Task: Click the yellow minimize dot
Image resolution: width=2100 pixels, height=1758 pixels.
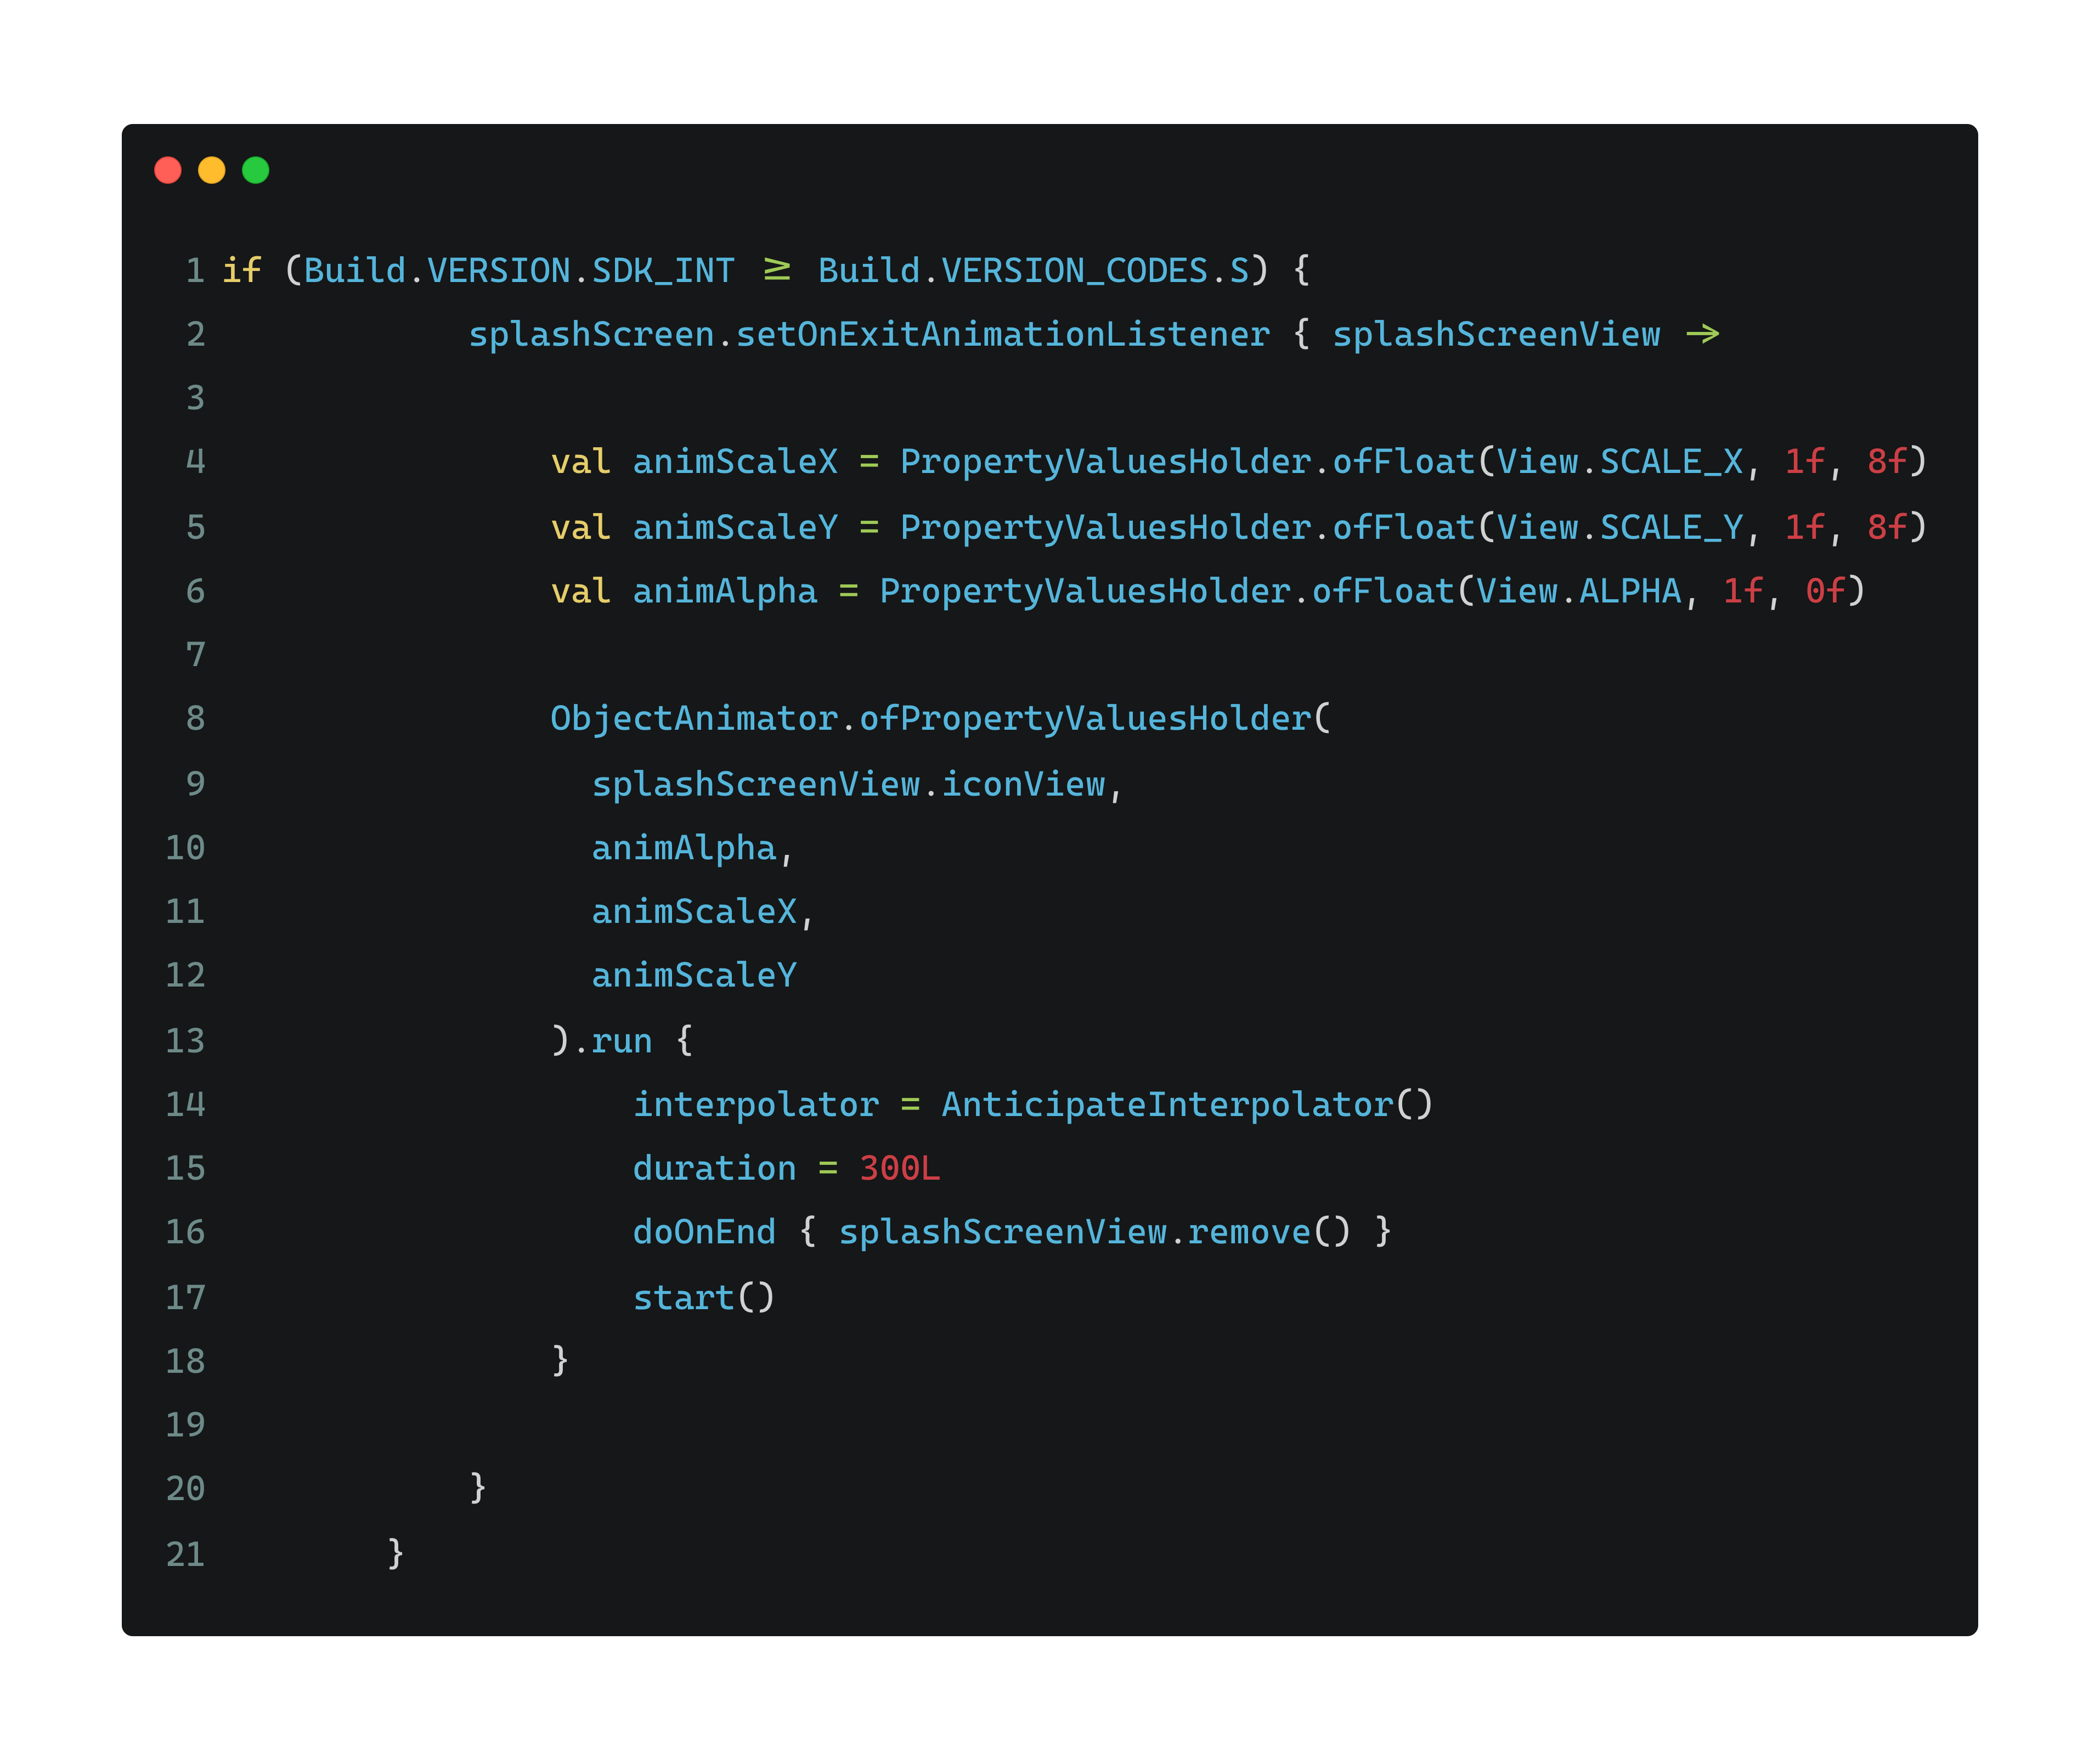Action: 212,170
